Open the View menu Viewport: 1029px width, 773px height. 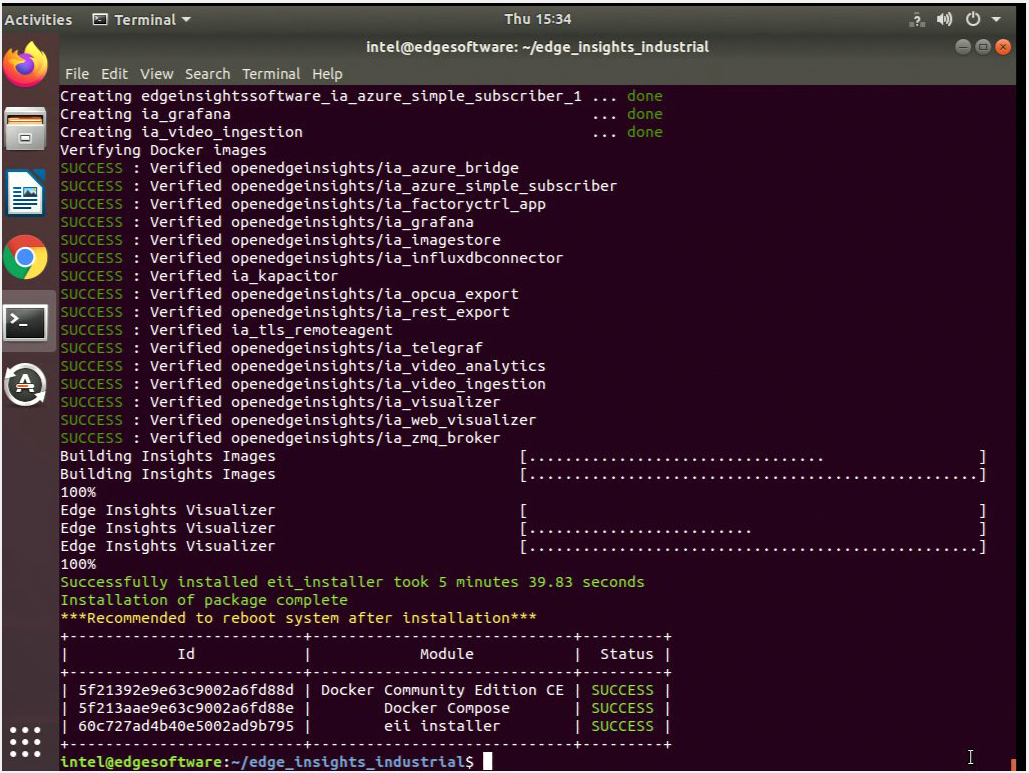(x=156, y=73)
